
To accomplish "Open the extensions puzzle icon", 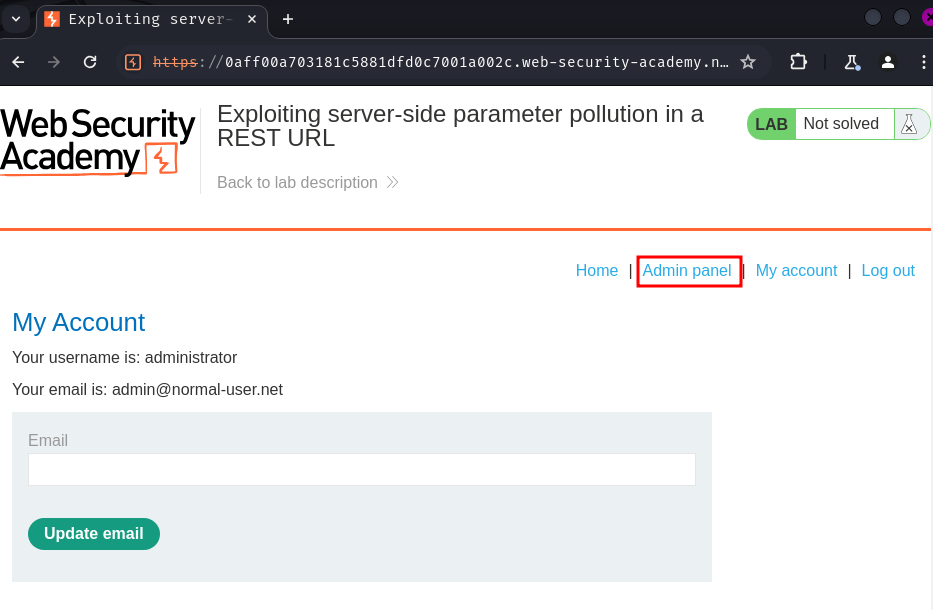I will [x=798, y=62].
